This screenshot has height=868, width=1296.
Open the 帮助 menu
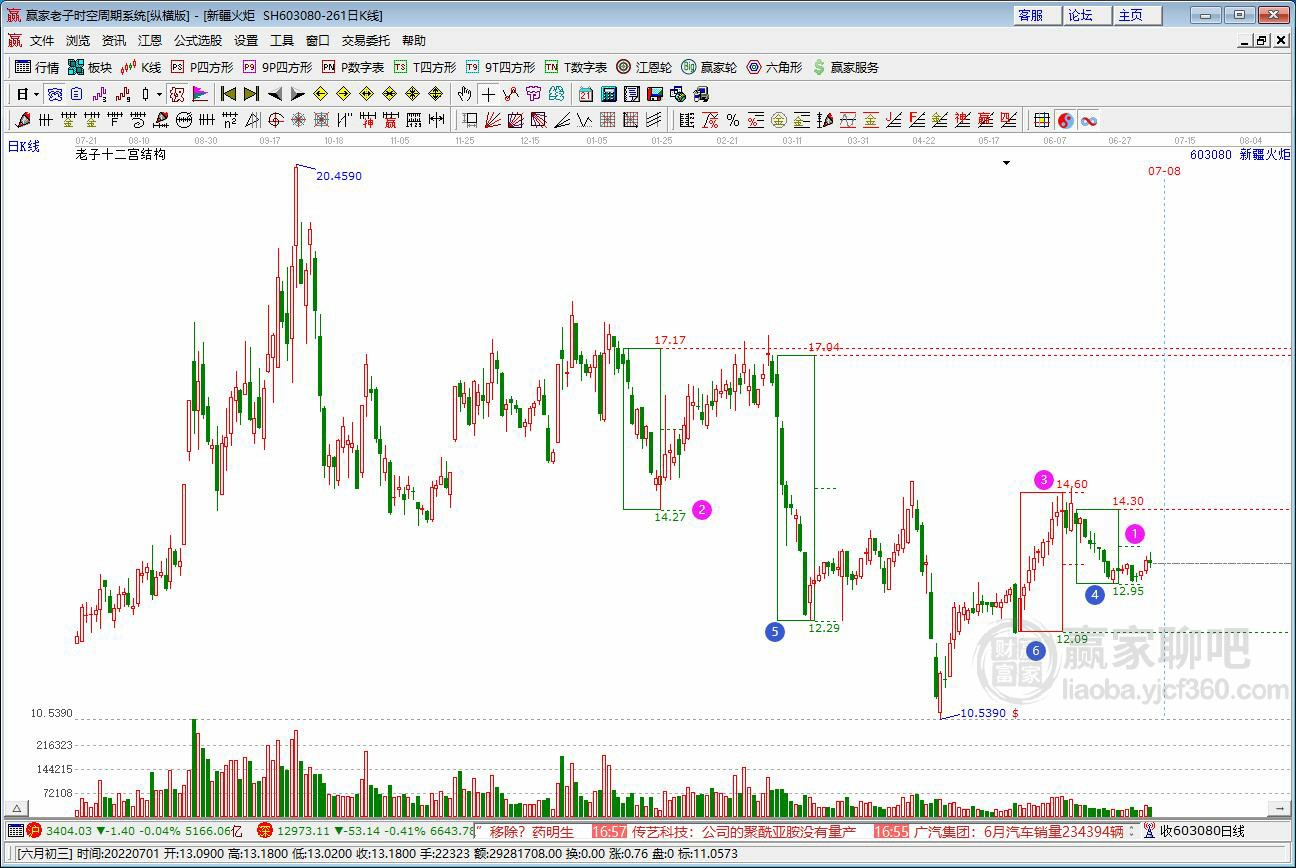(x=414, y=41)
